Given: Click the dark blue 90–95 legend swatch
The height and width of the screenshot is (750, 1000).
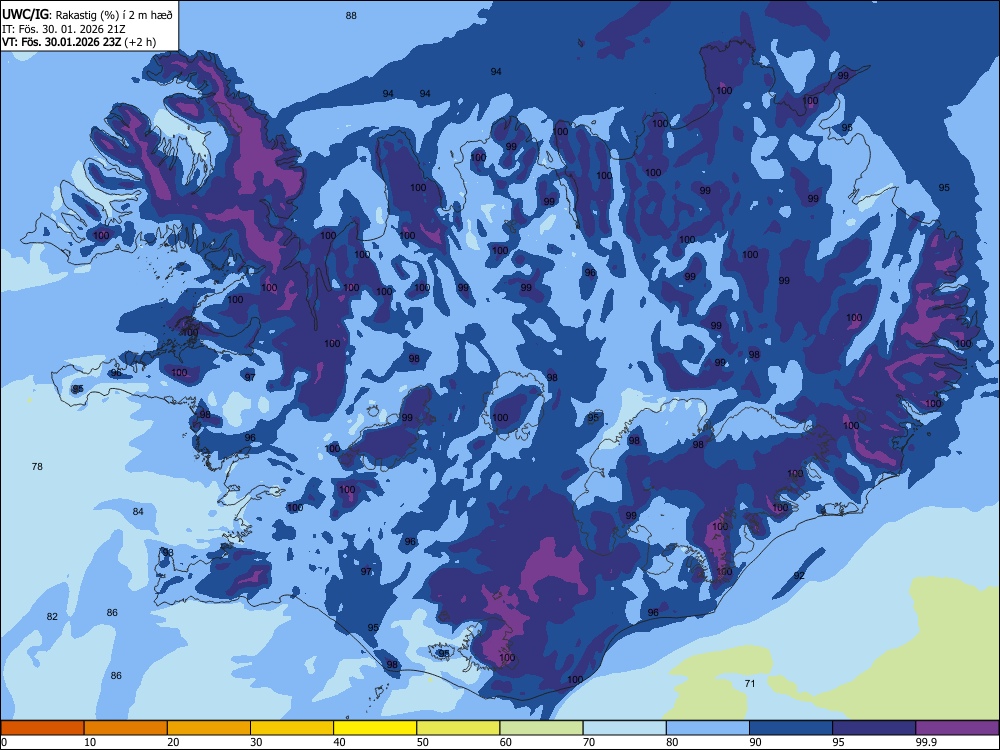Looking at the screenshot, I should (x=791, y=728).
